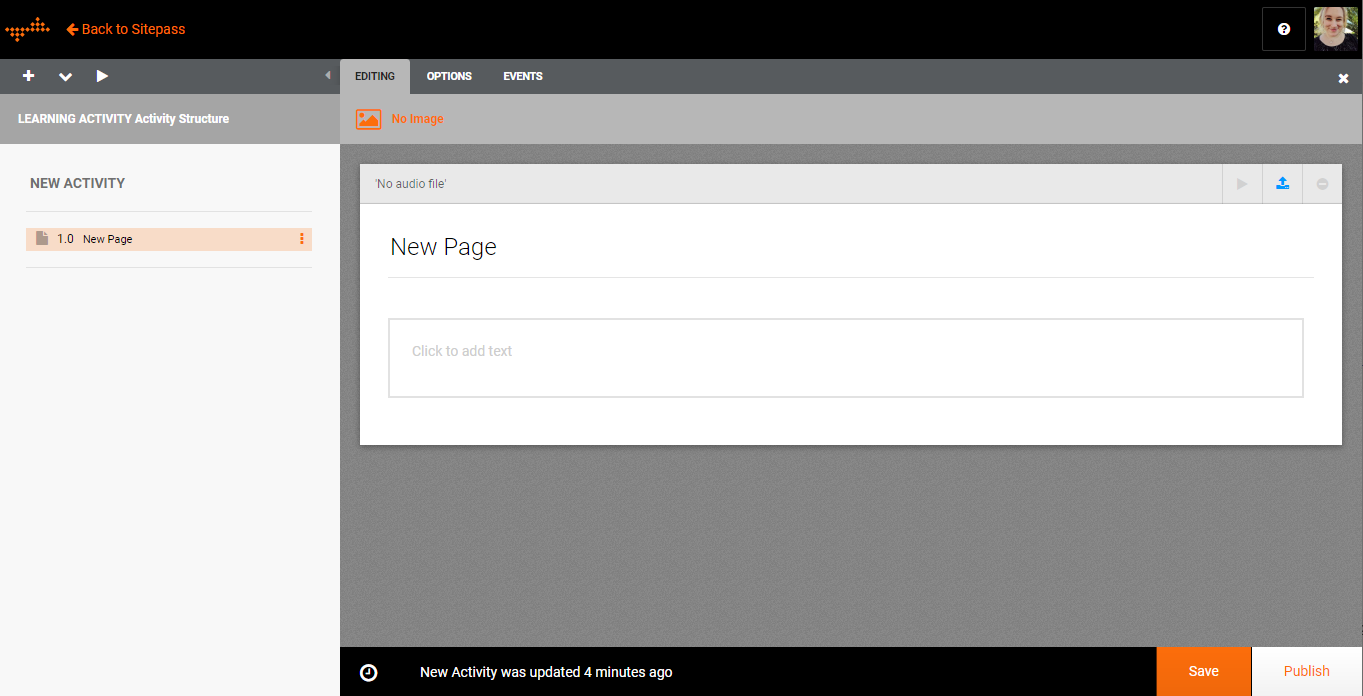Open the history clock icon

[x=369, y=672]
